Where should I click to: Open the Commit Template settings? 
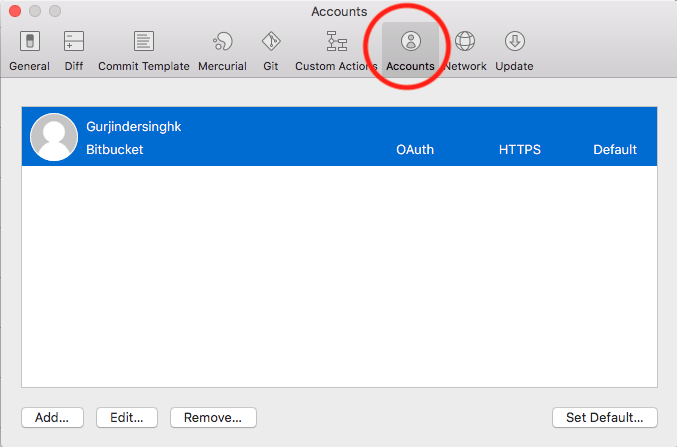143,50
